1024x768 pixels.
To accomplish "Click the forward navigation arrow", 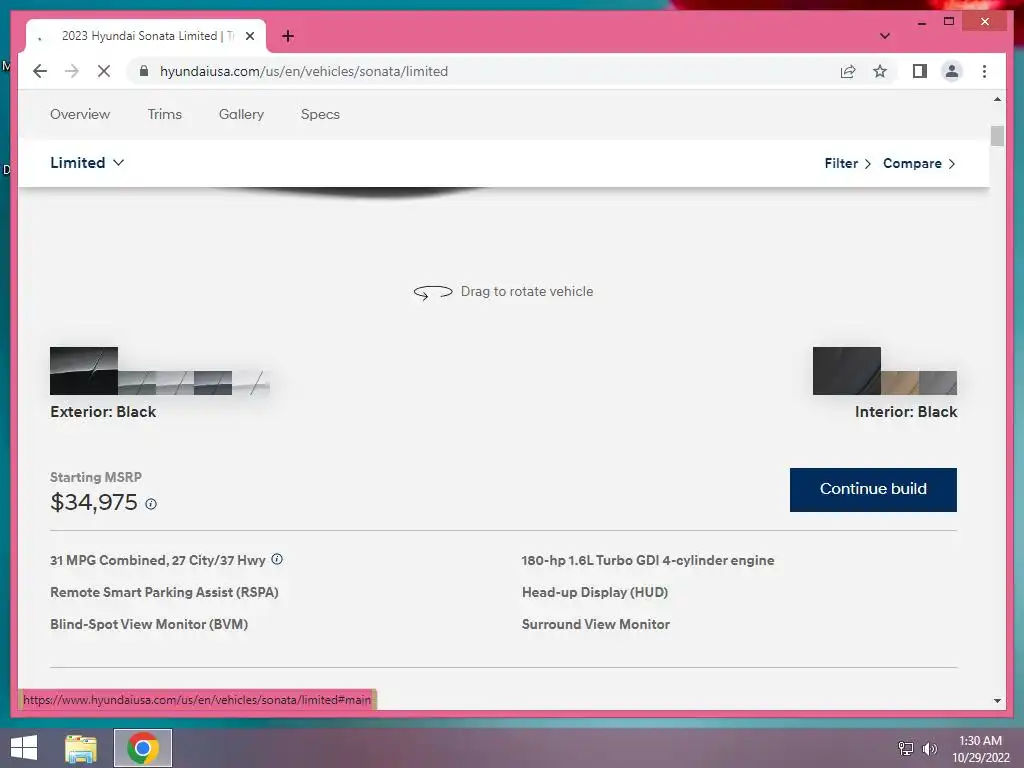I will [x=72, y=71].
